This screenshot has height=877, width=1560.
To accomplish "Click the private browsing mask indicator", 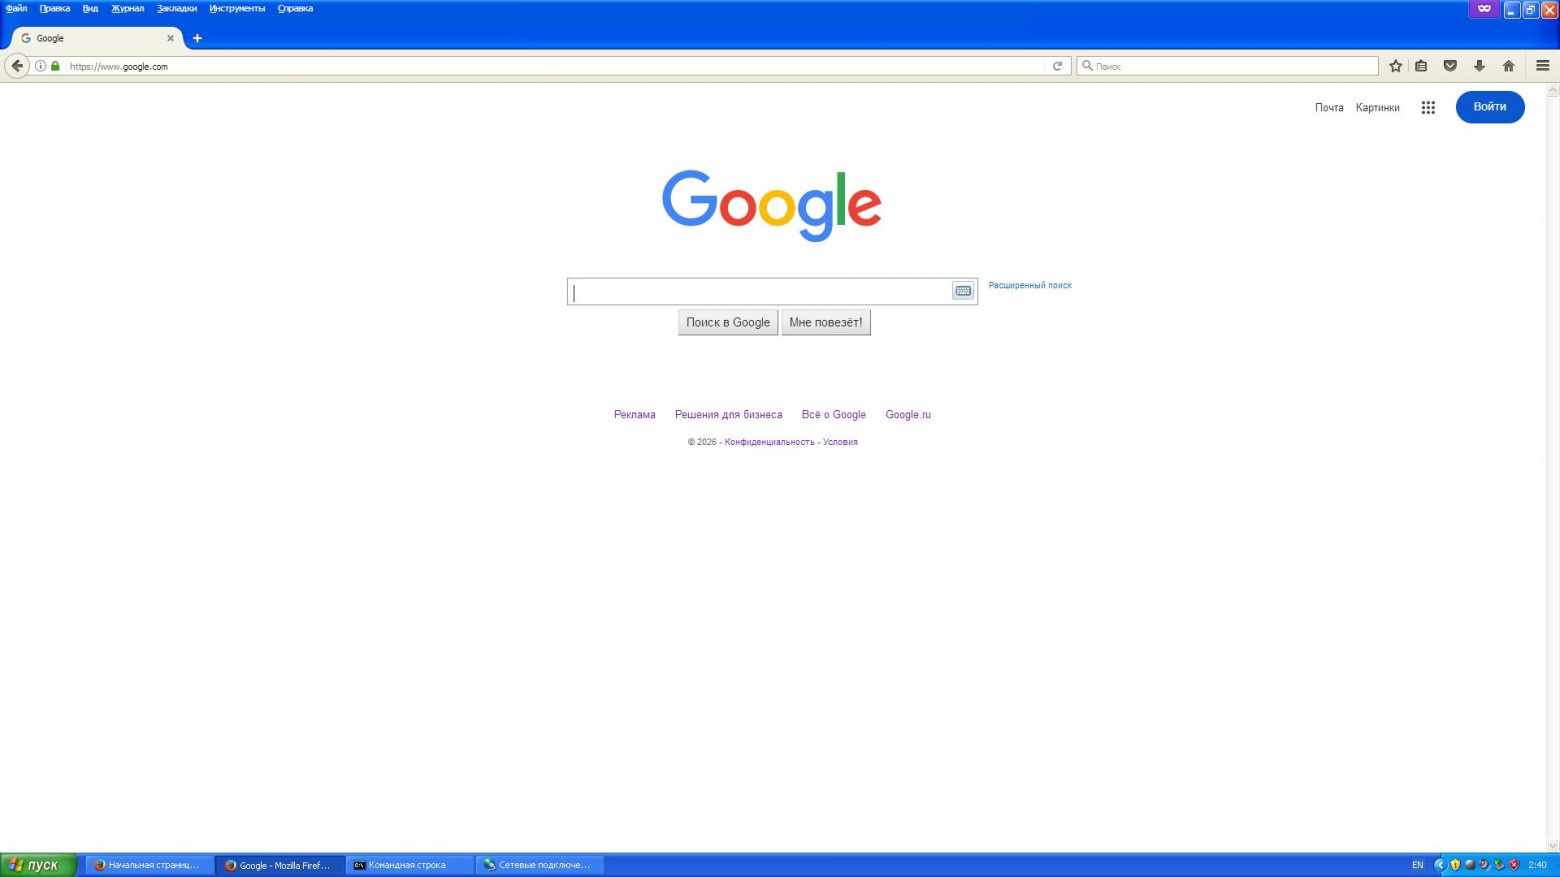I will click(x=1484, y=9).
